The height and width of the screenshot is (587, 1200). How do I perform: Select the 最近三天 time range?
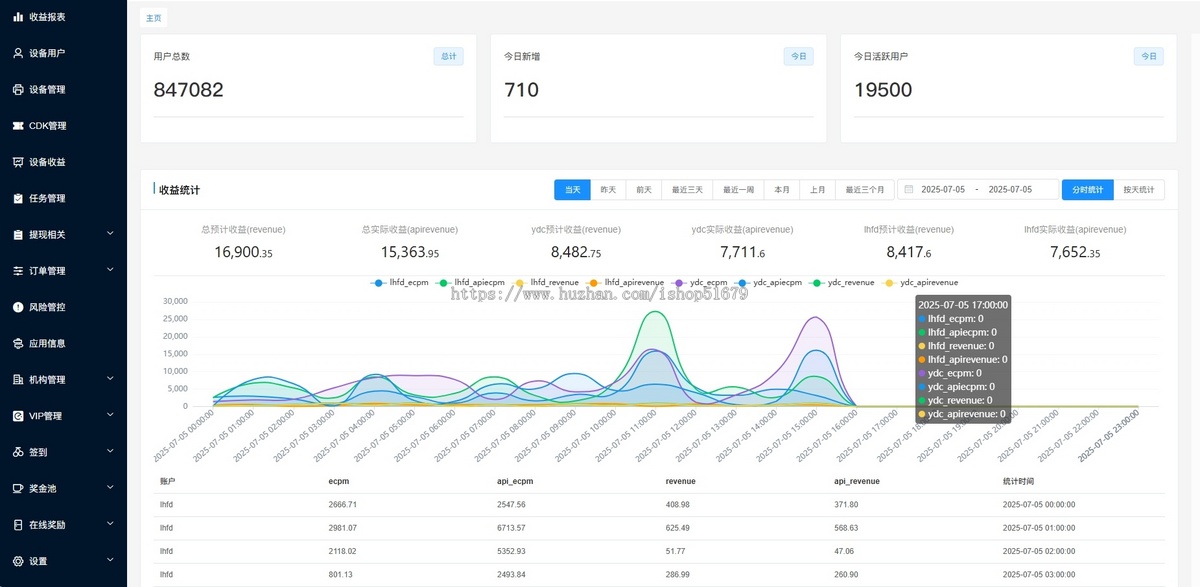pos(687,189)
